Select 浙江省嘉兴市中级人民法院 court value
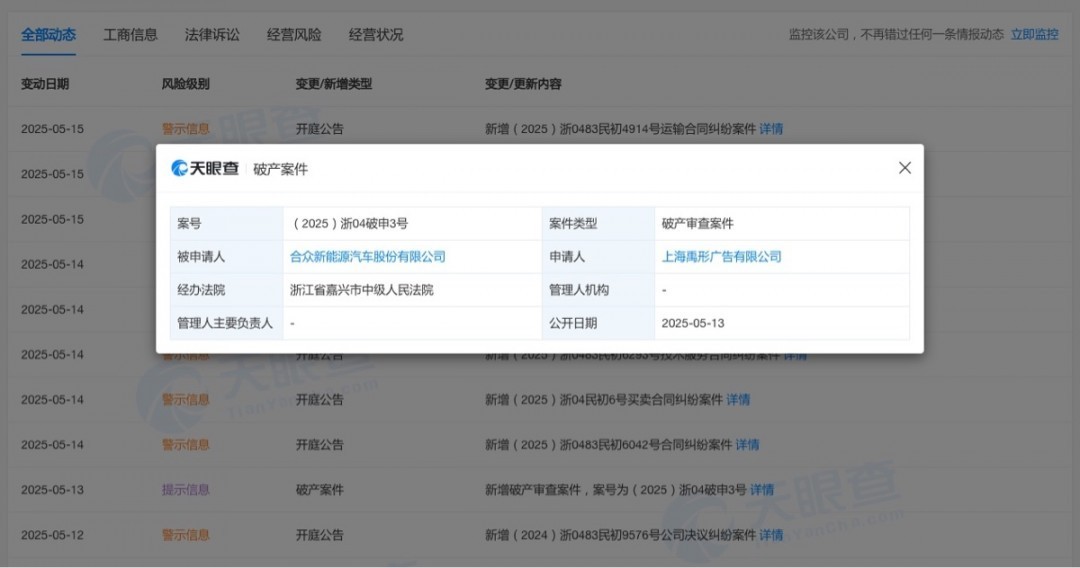 tap(362, 290)
